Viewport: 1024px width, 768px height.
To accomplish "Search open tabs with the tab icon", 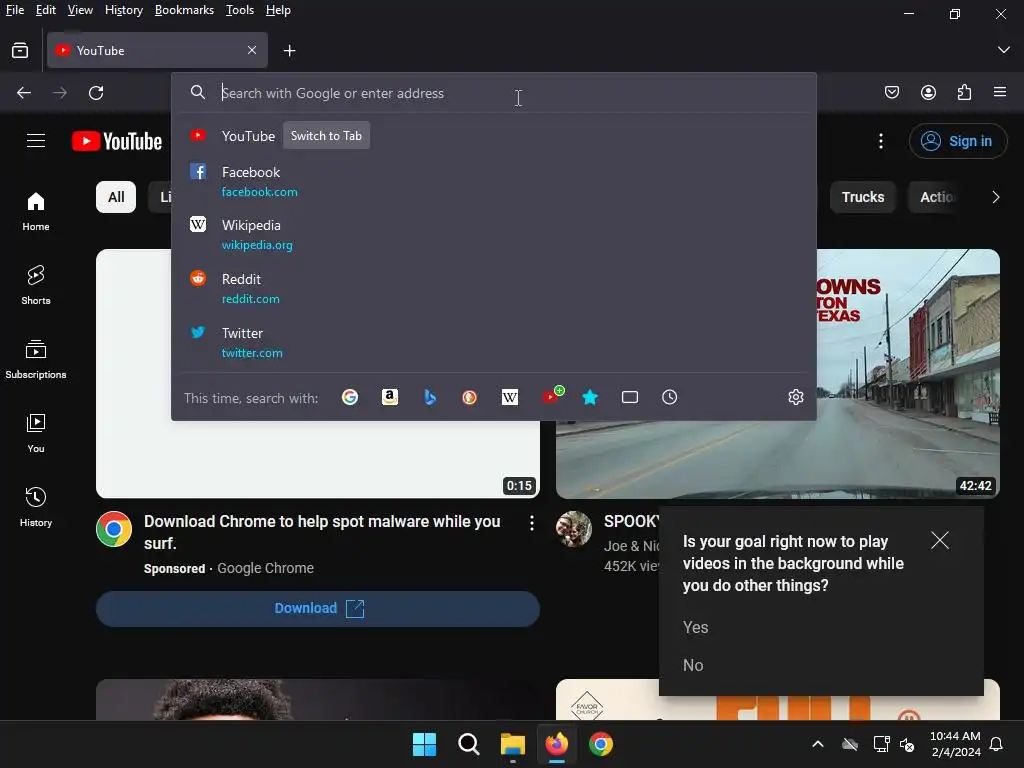I will click(x=630, y=397).
